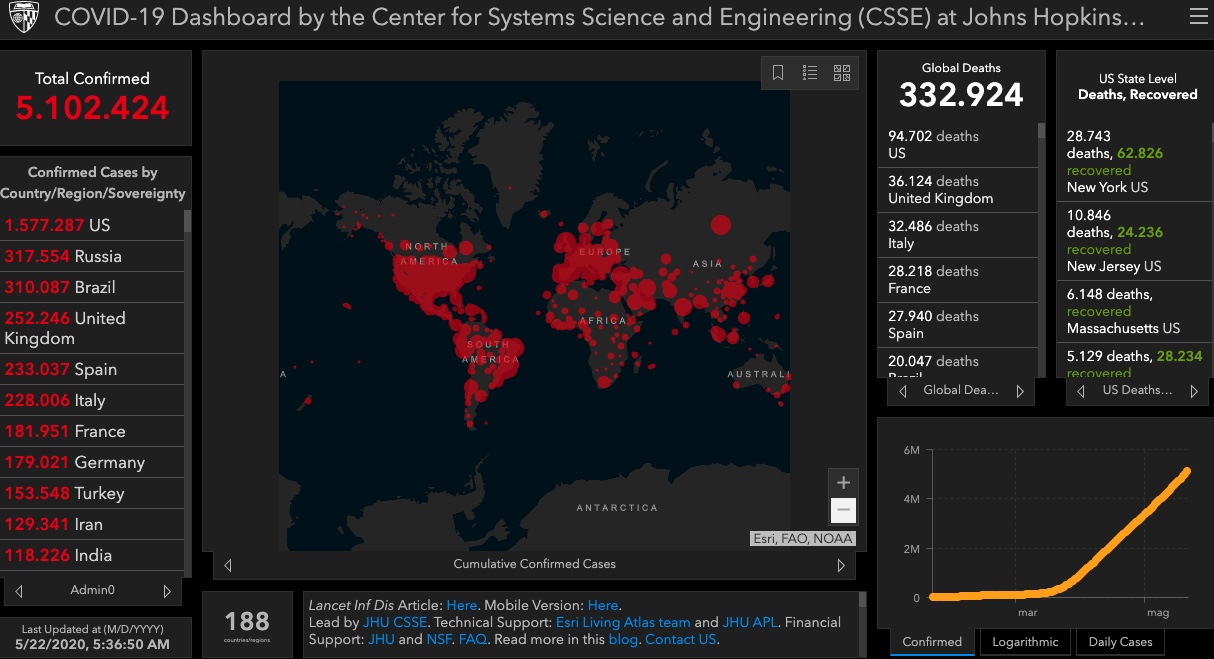Select Russia in confirmed cases list
1214x659 pixels.
point(92,256)
